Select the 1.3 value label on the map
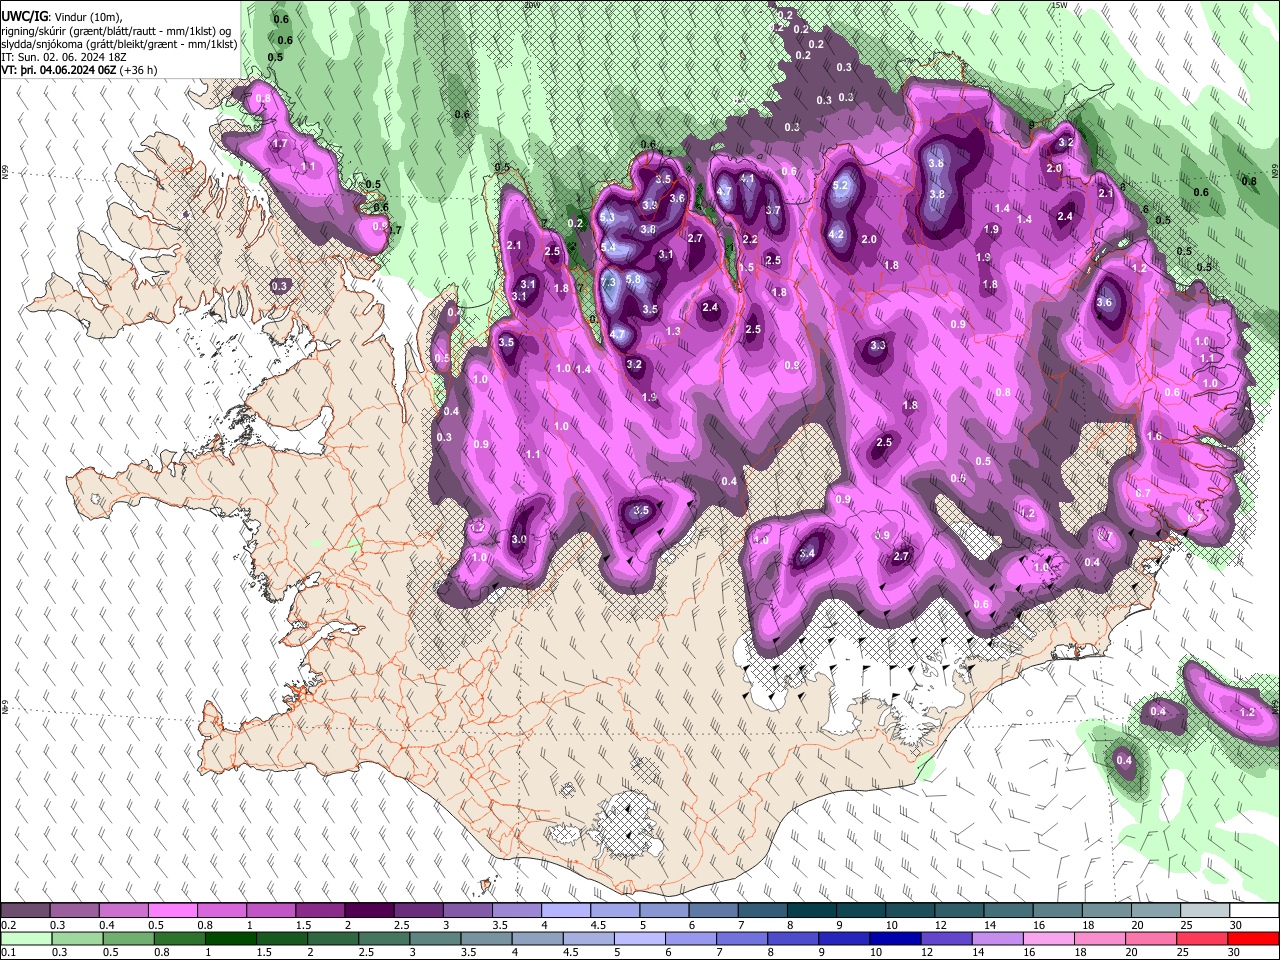 coord(673,331)
